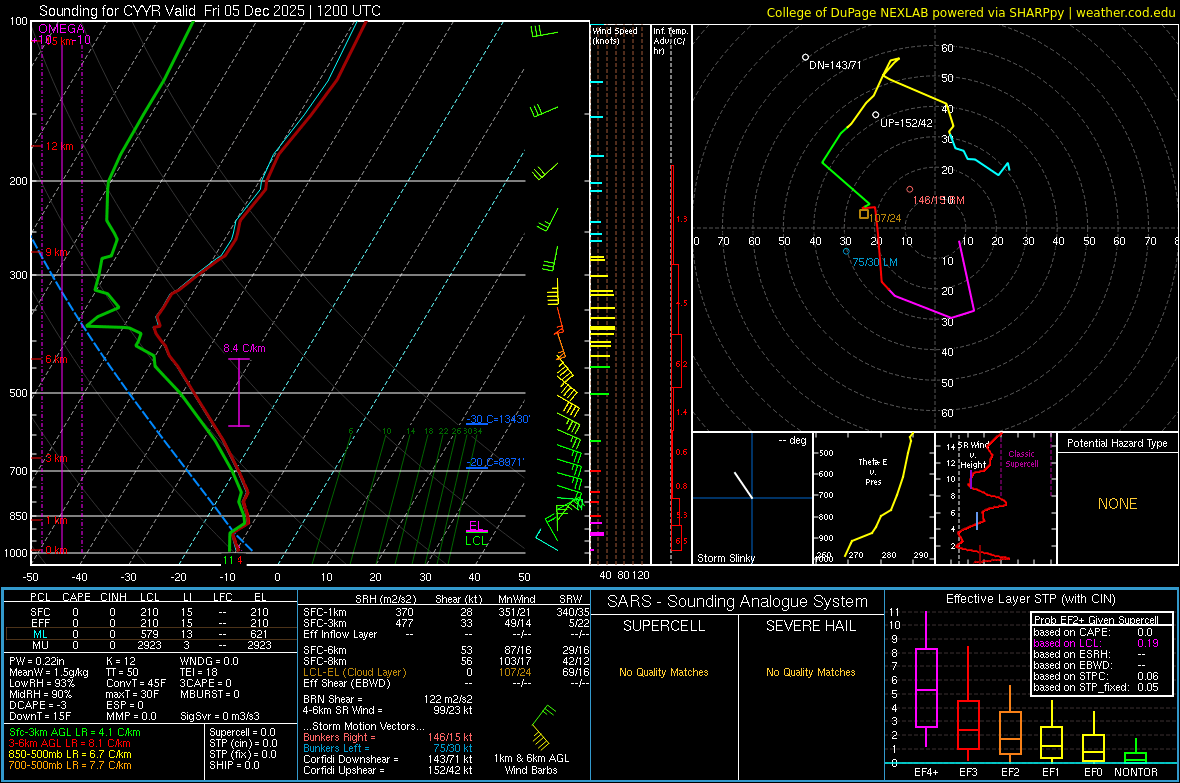Click the Inf. Temp. Adv. panel header
This screenshot has width=1180, height=783.
670,41
